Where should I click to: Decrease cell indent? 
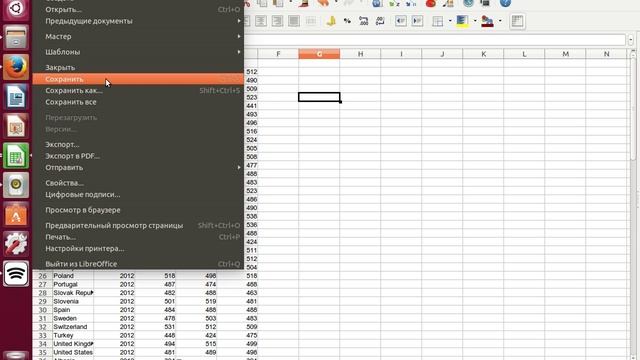[x=401, y=21]
